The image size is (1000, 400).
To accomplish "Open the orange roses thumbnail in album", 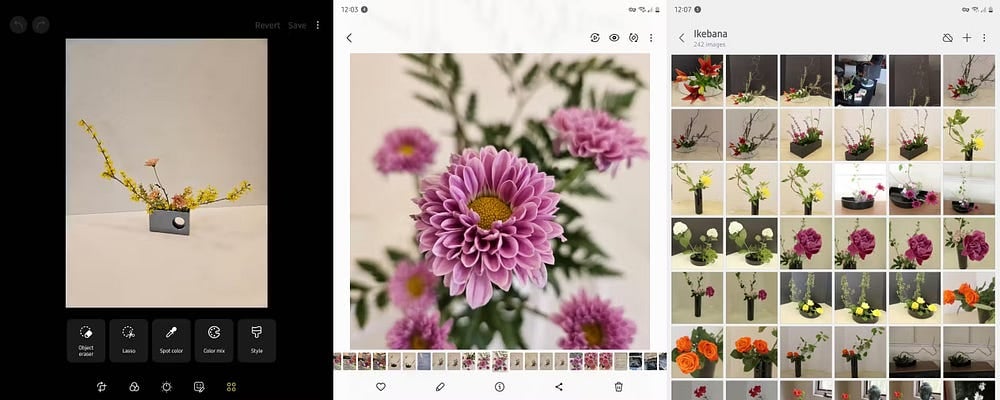I will coord(697,350).
